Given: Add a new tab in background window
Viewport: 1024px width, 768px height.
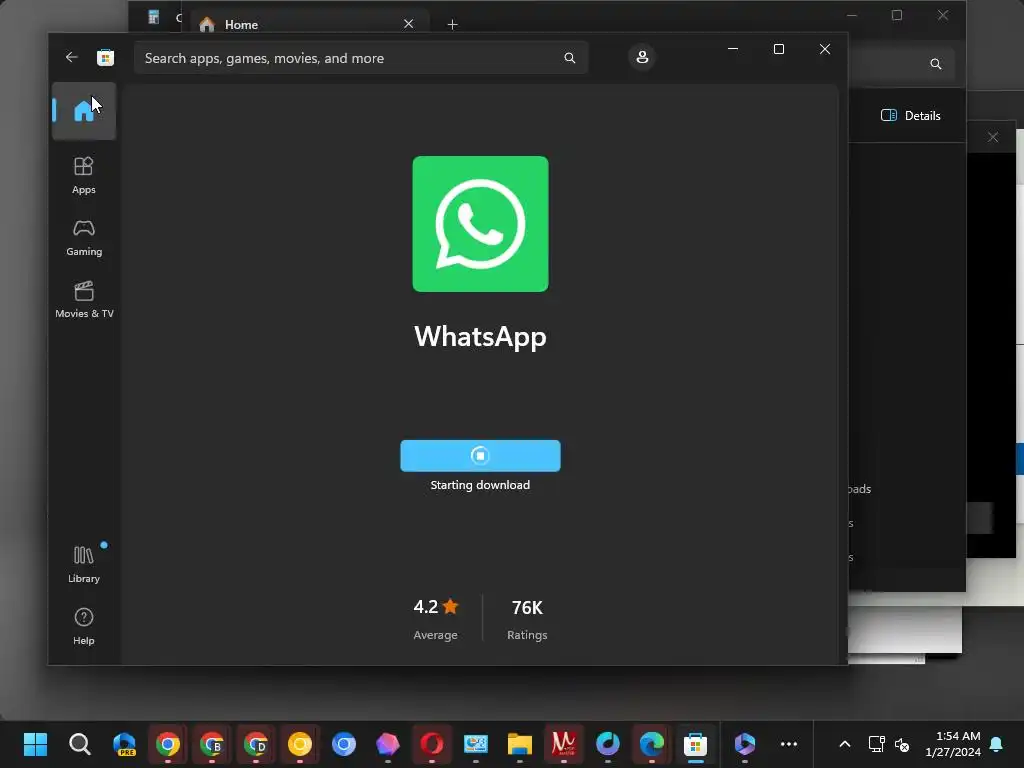Looking at the screenshot, I should click(452, 24).
